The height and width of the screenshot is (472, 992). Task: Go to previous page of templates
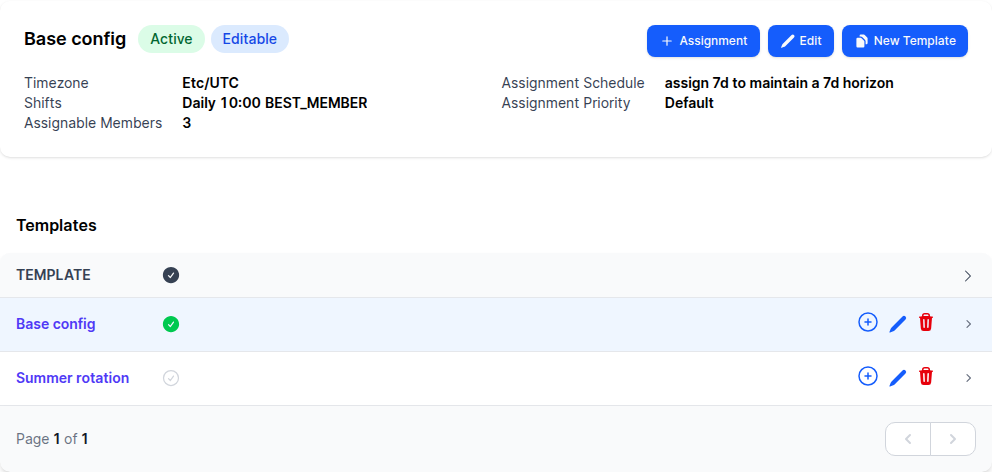908,439
